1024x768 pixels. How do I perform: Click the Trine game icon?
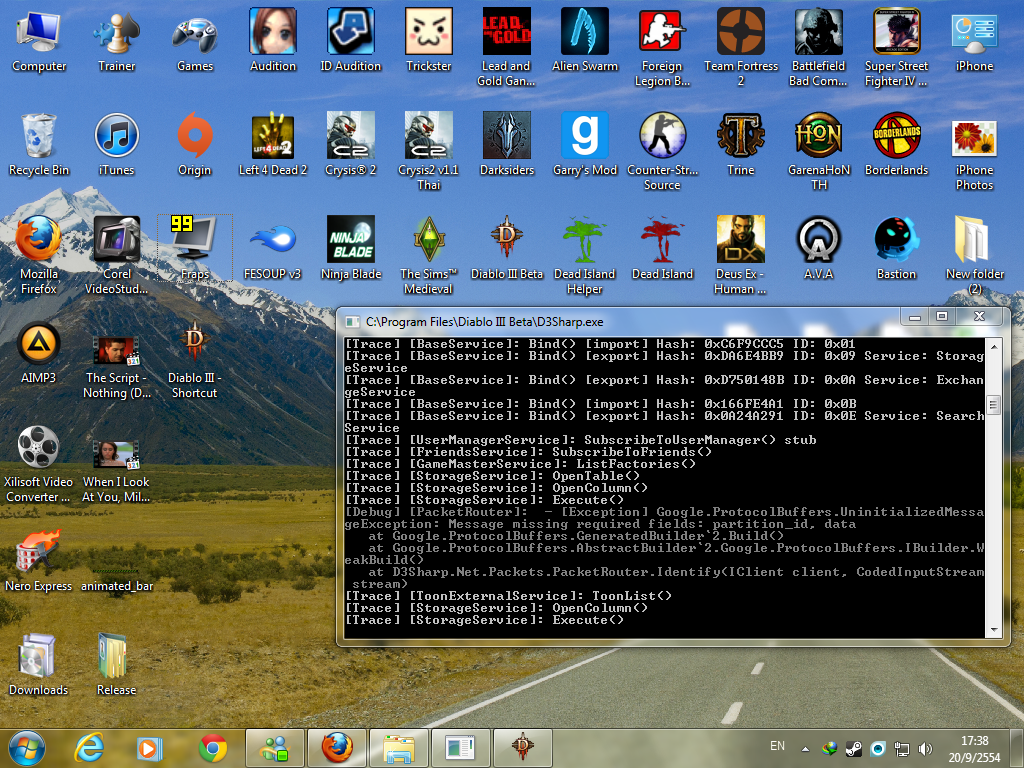coord(741,144)
